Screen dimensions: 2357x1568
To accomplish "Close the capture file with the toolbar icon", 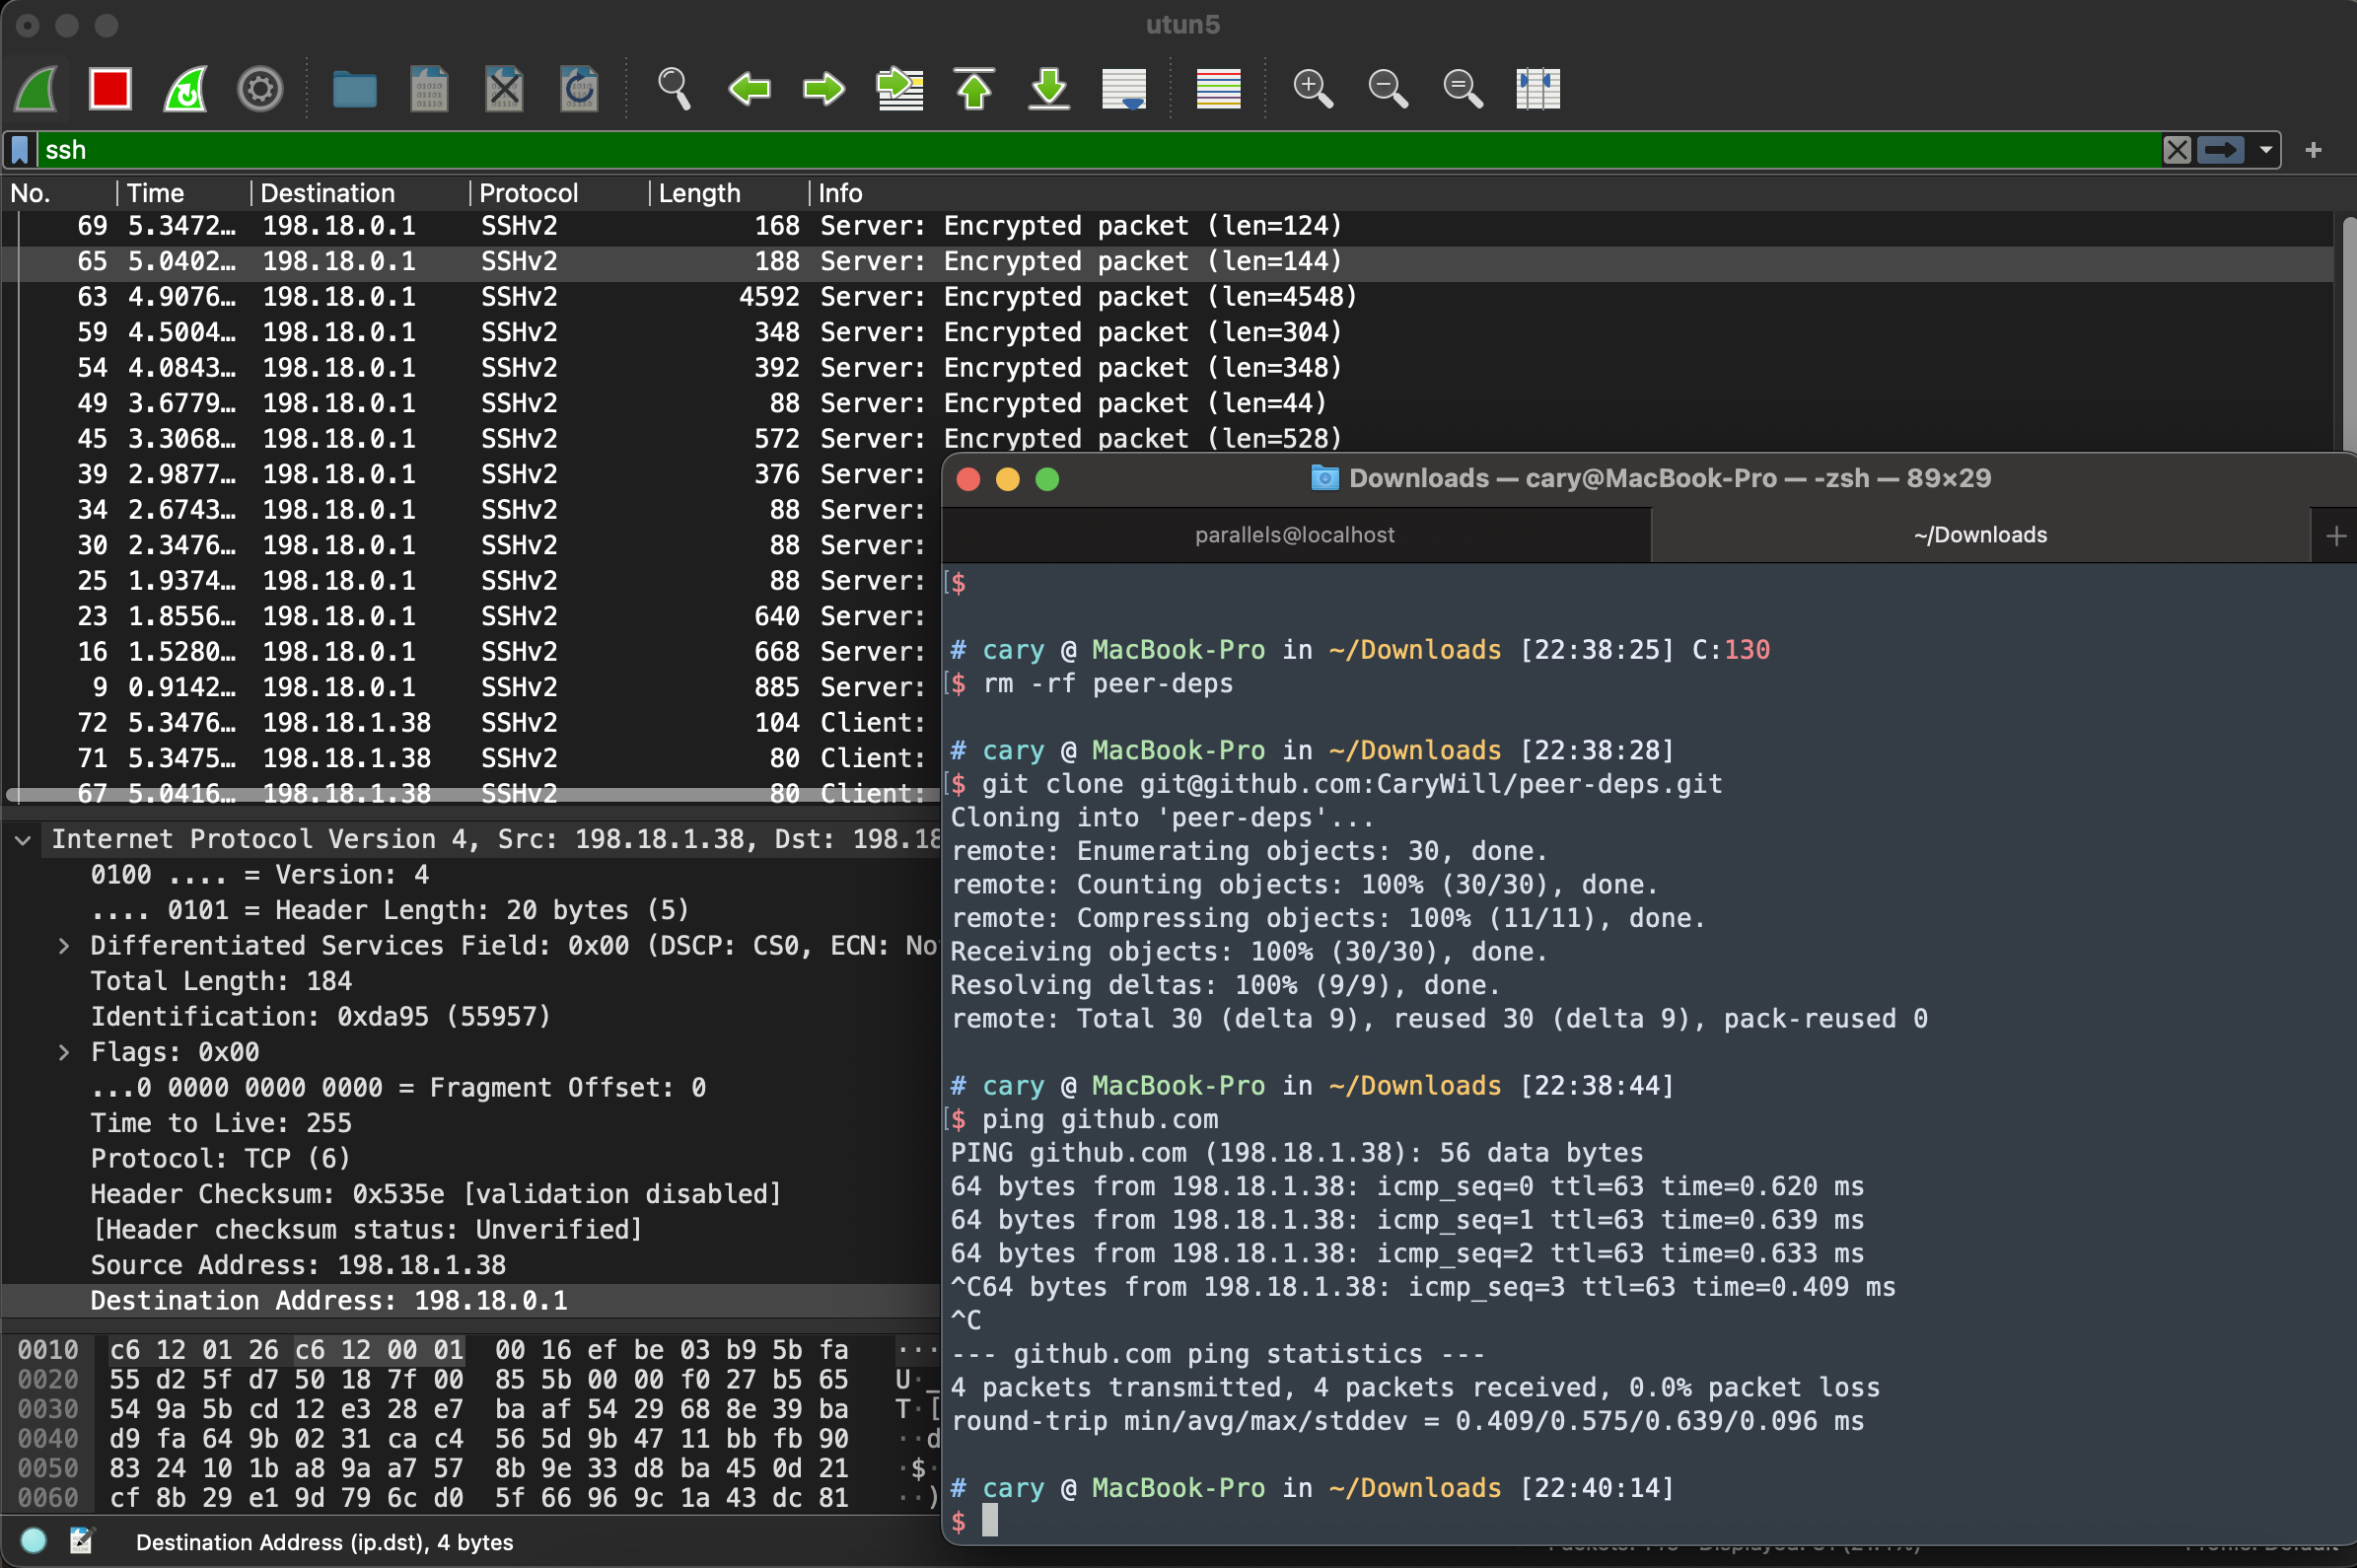I will pyautogui.click(x=504, y=89).
